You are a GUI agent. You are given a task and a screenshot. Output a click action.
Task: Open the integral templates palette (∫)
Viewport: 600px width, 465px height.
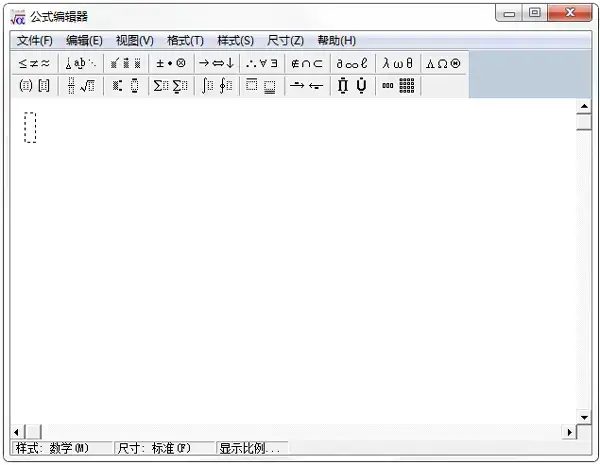[x=217, y=86]
